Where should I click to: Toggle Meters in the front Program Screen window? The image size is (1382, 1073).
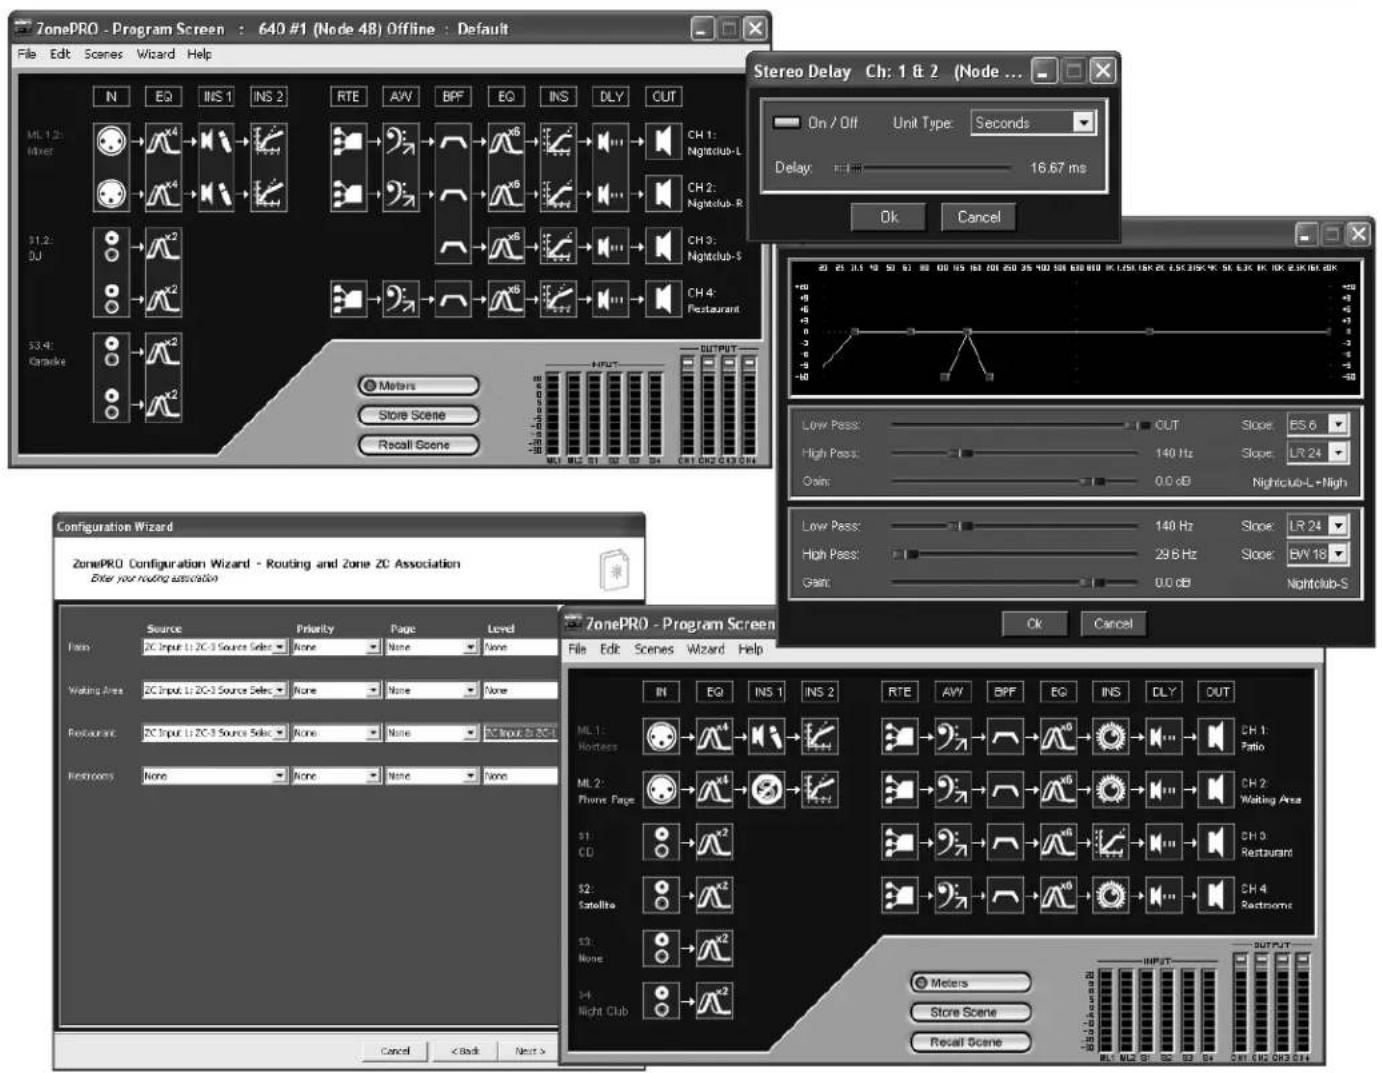point(970,983)
